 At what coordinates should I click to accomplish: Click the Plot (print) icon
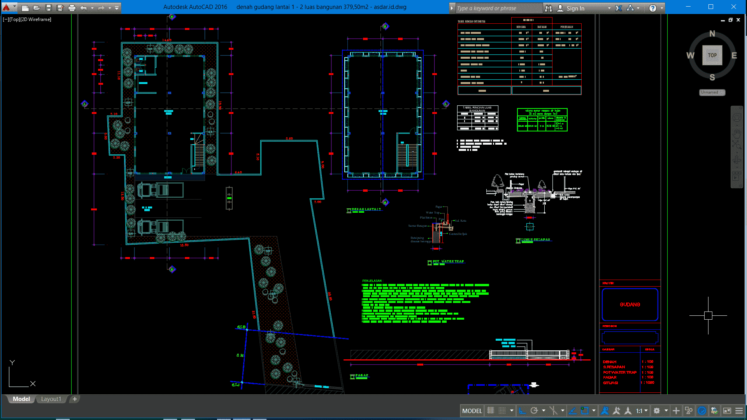click(71, 8)
